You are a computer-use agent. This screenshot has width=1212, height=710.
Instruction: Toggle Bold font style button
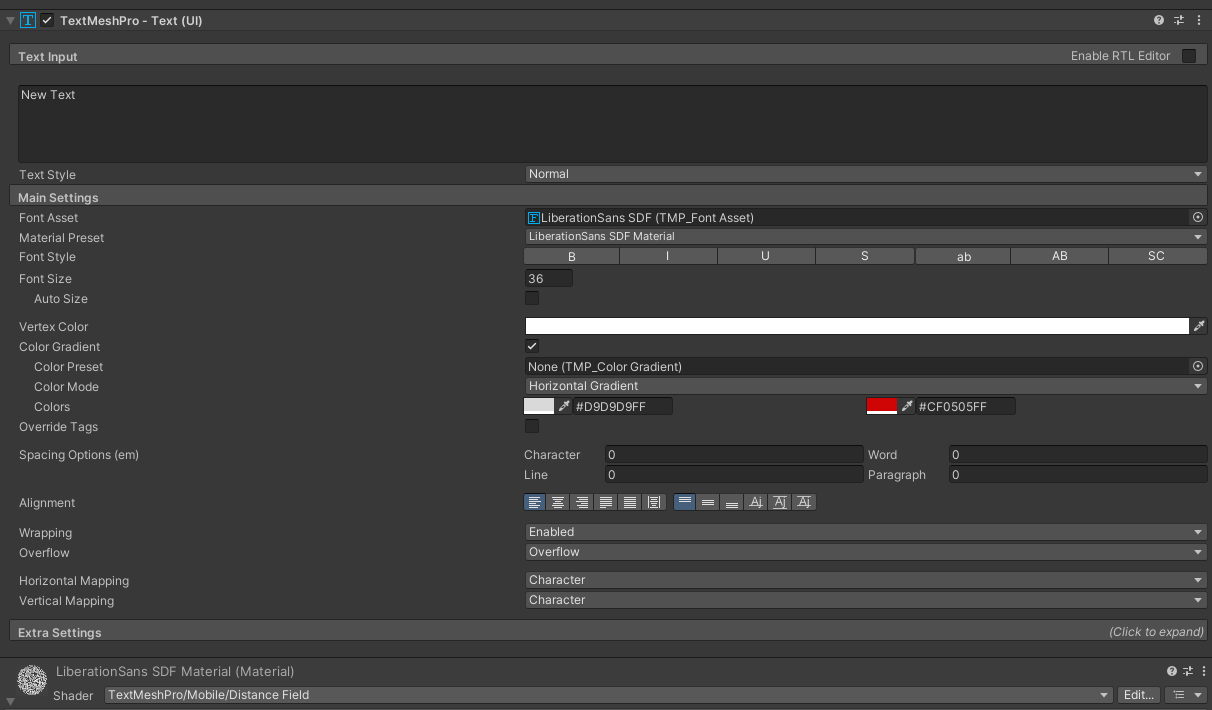click(x=572, y=256)
